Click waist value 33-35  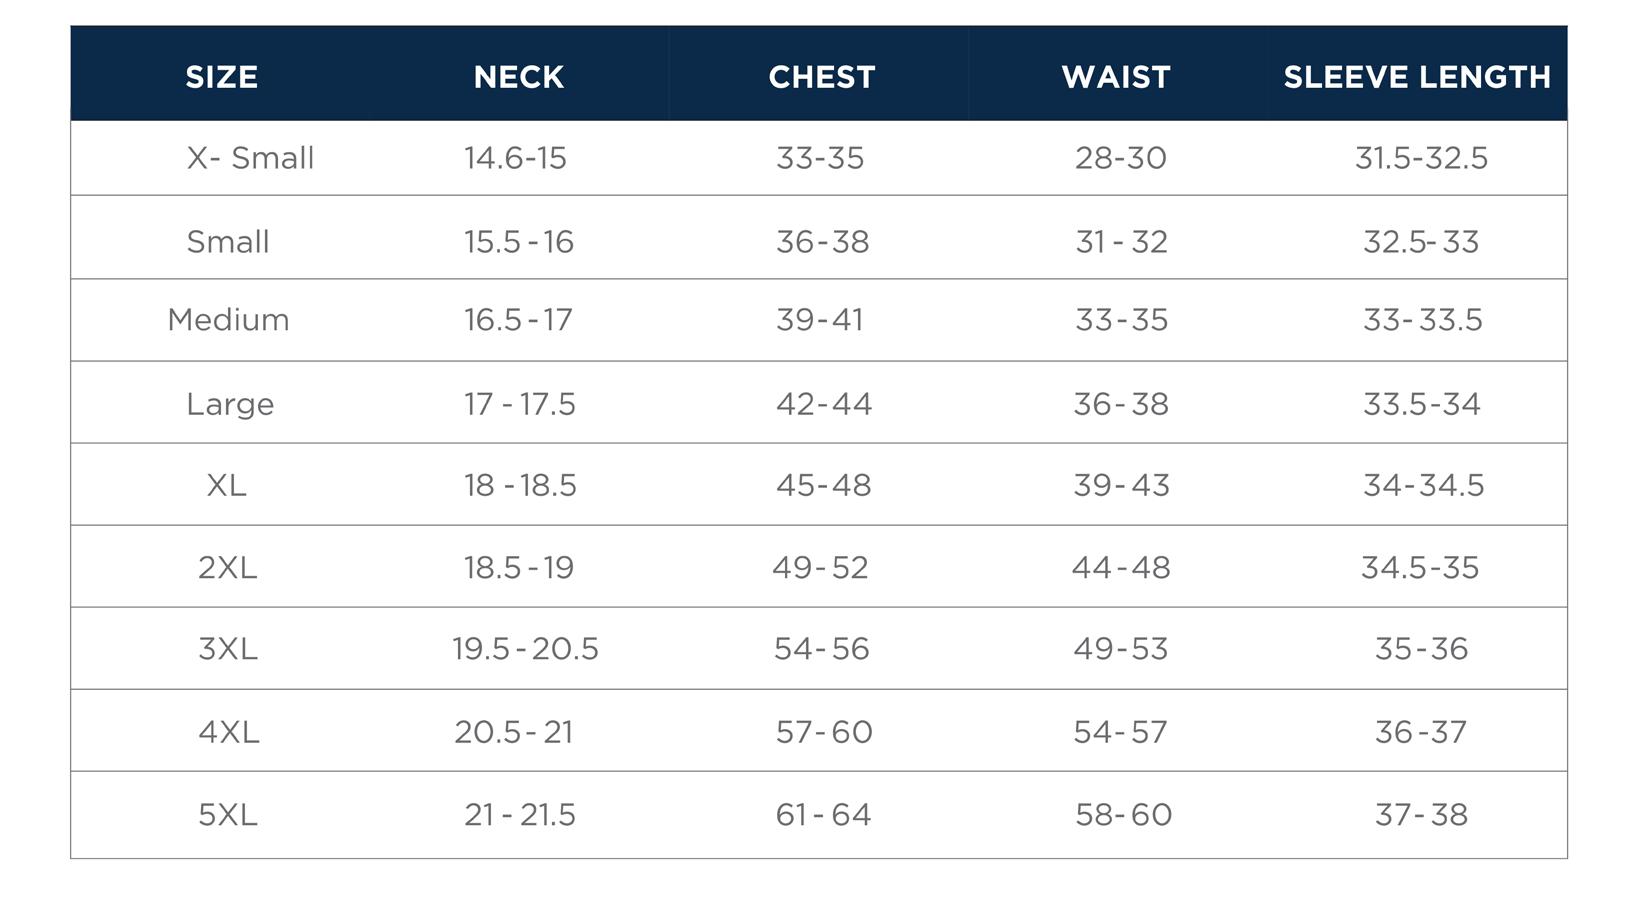1121,320
